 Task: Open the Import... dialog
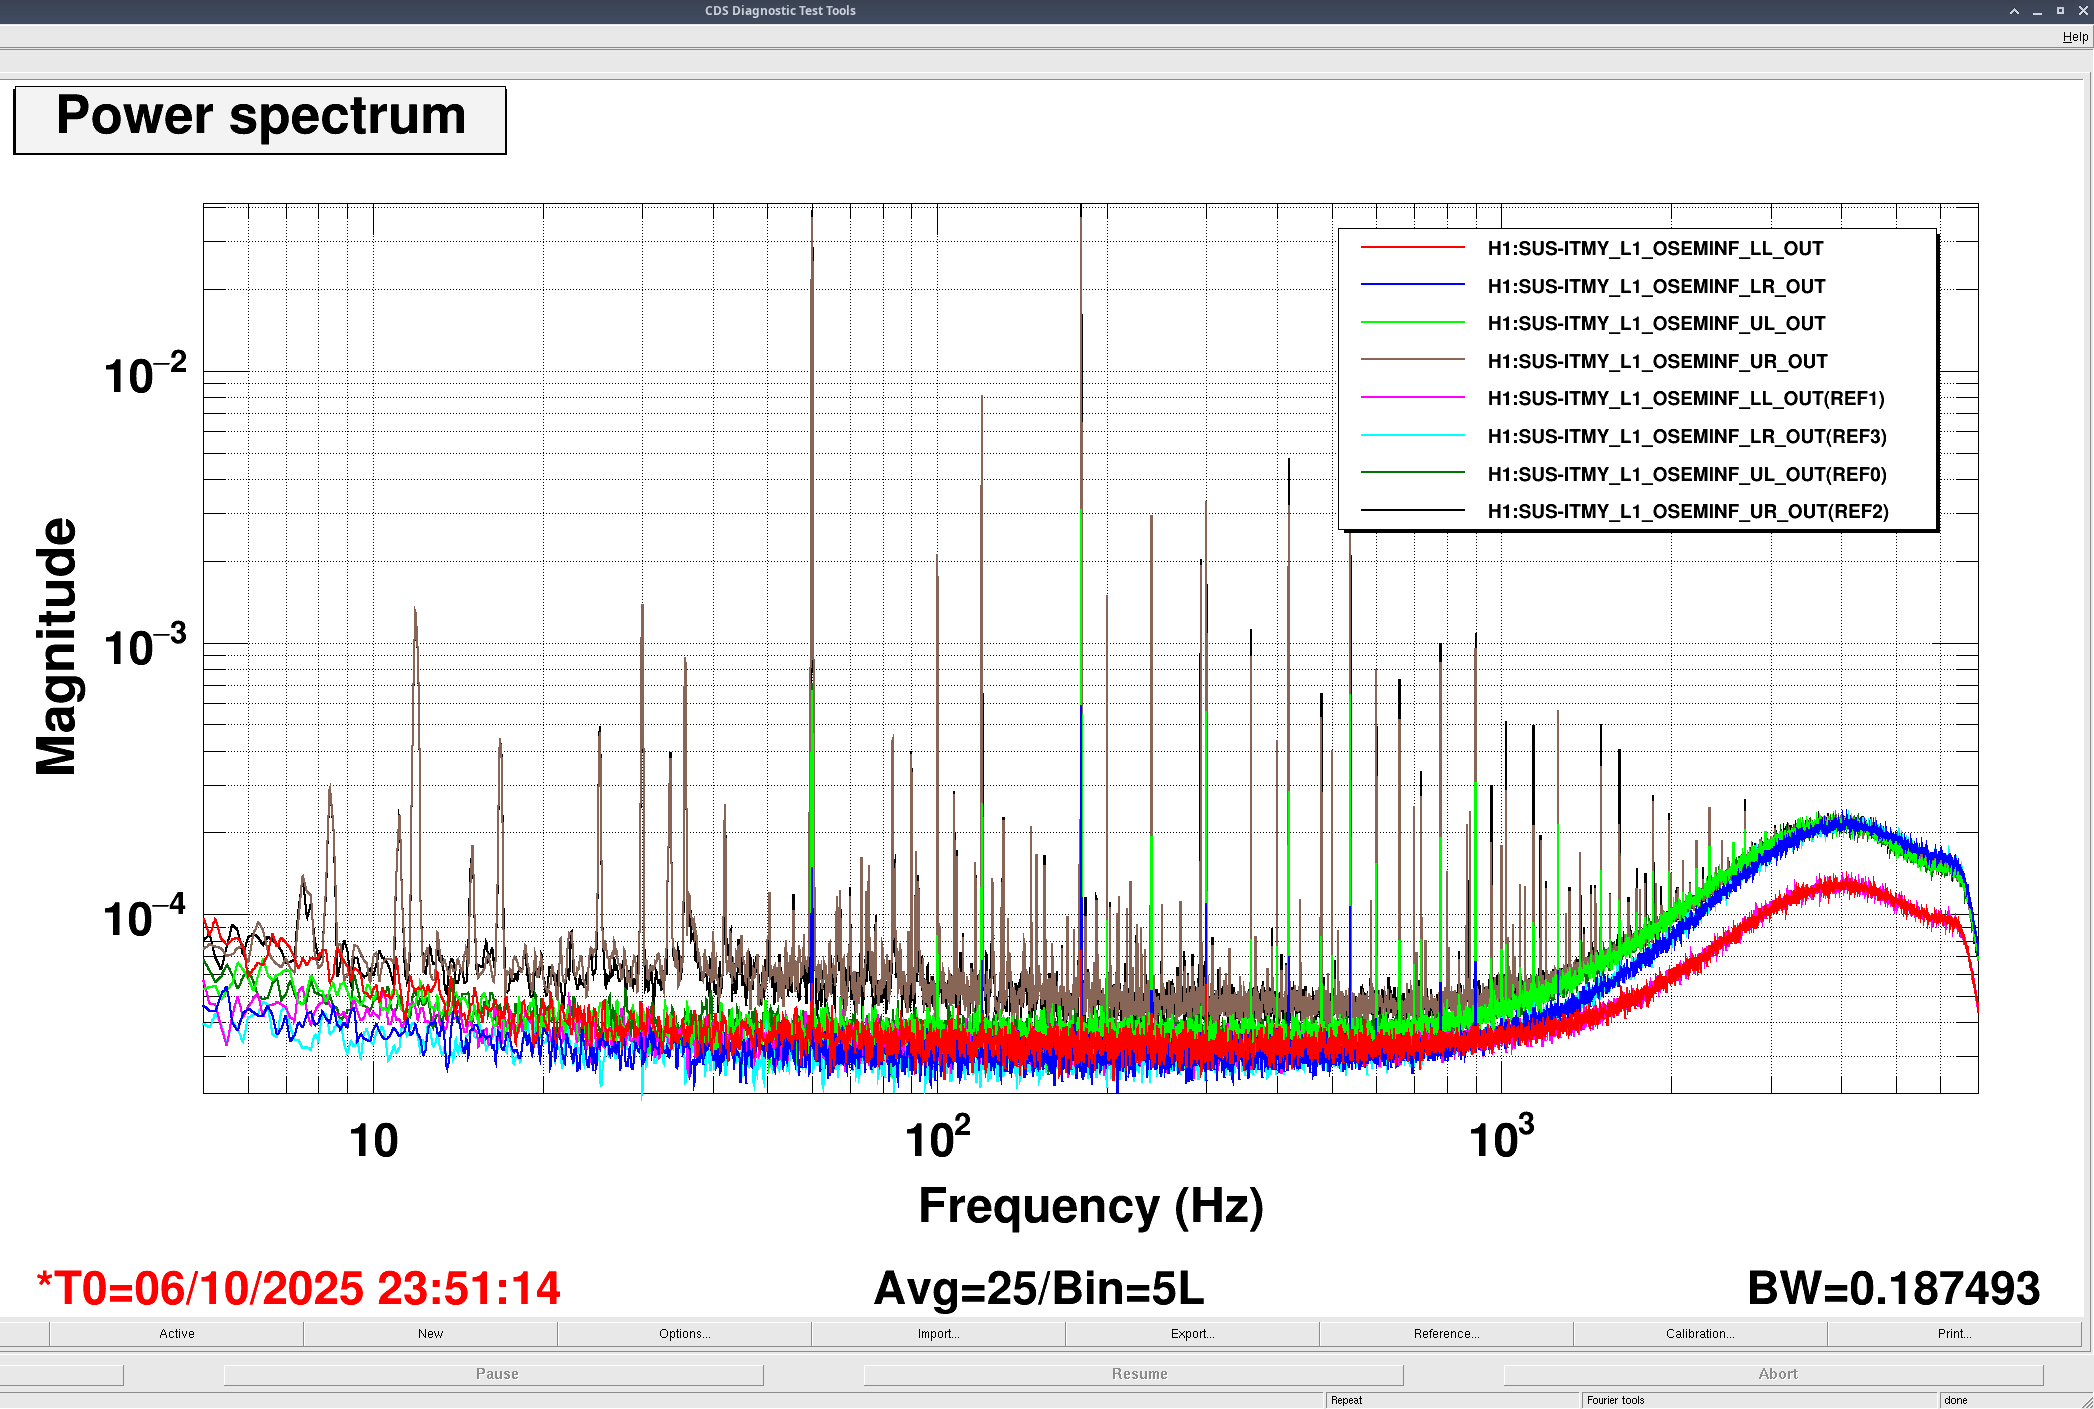point(938,1334)
